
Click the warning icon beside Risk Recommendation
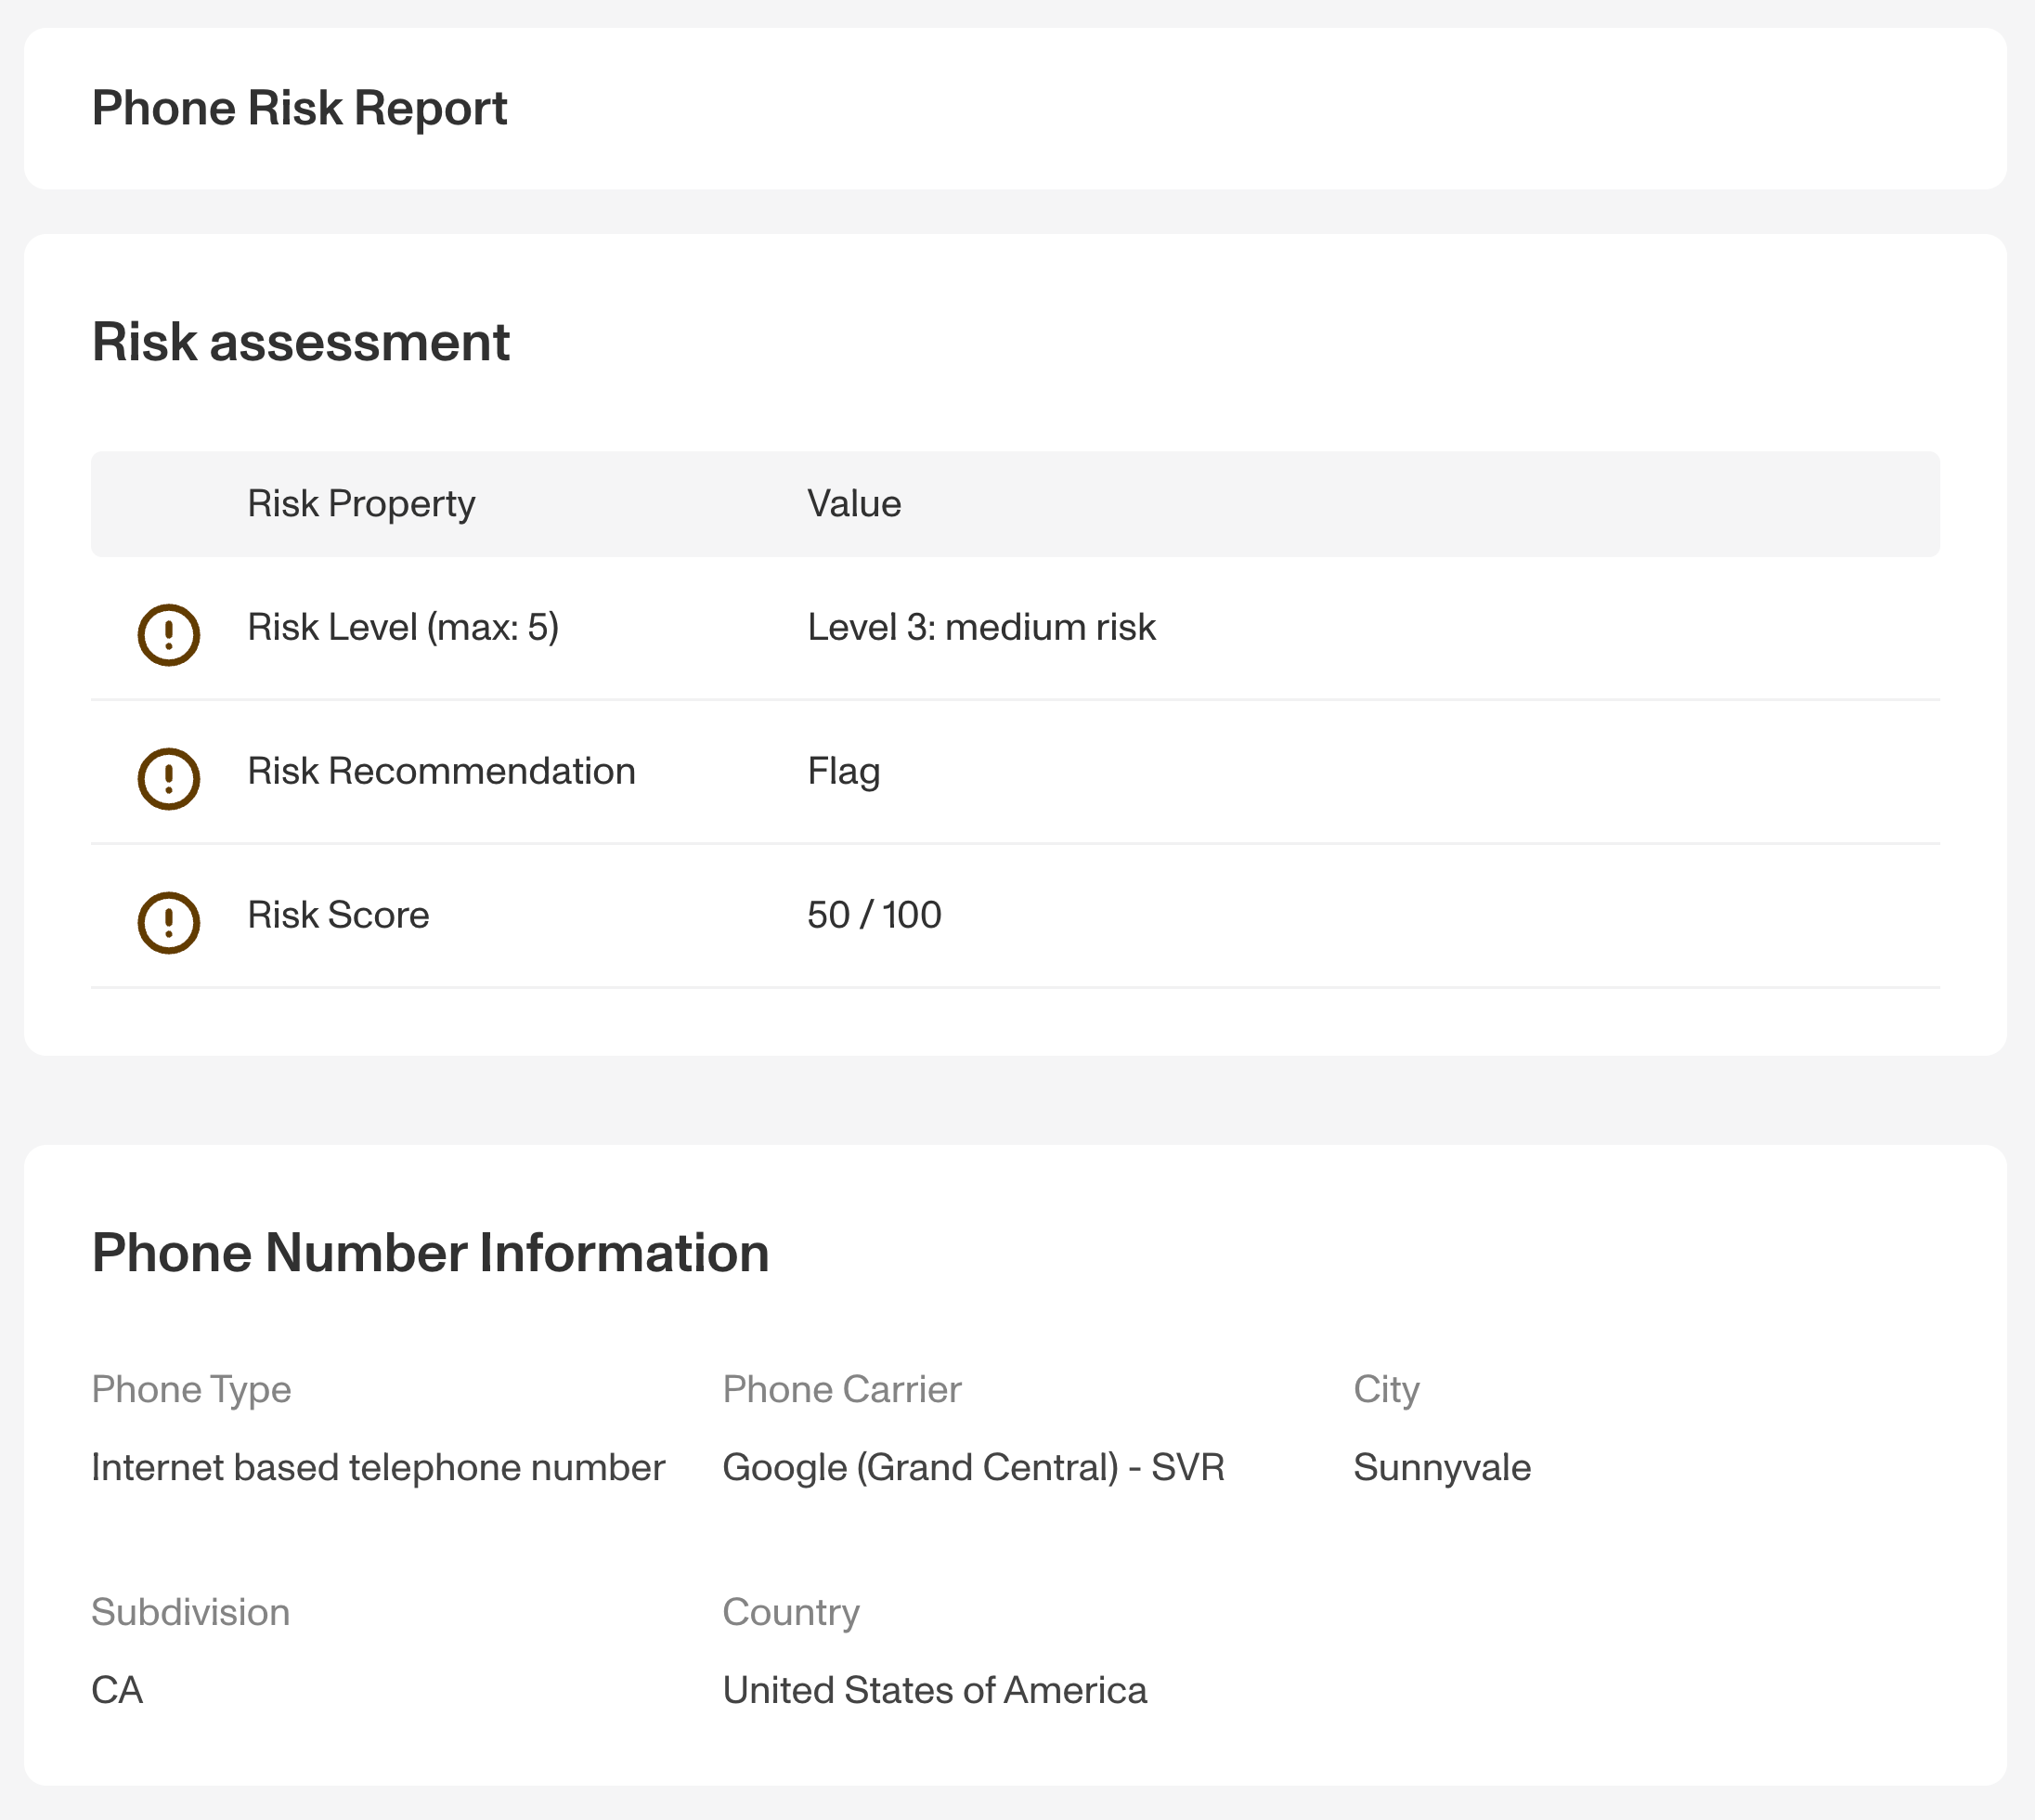point(168,779)
